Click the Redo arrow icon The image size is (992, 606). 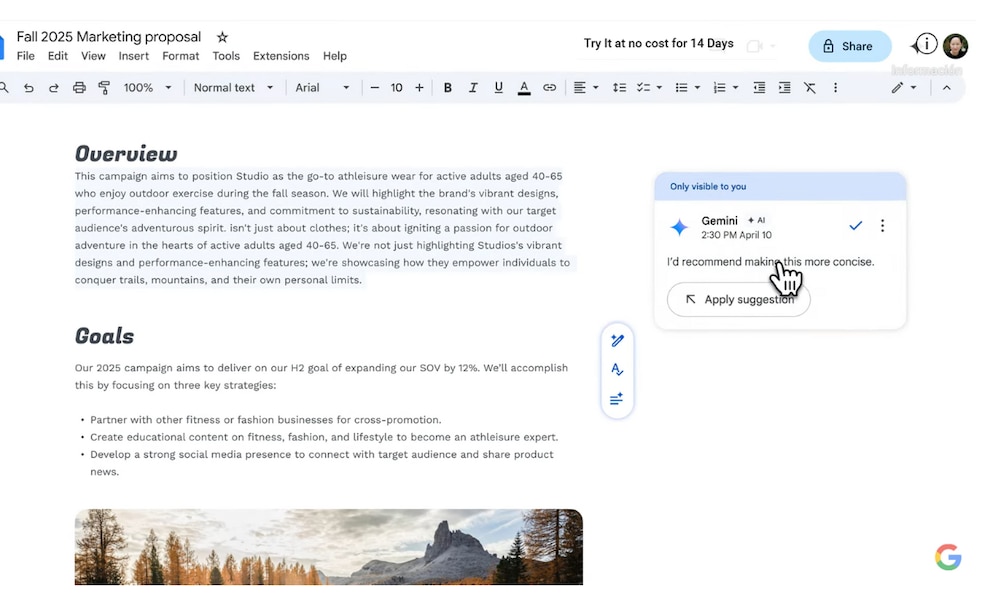(54, 88)
